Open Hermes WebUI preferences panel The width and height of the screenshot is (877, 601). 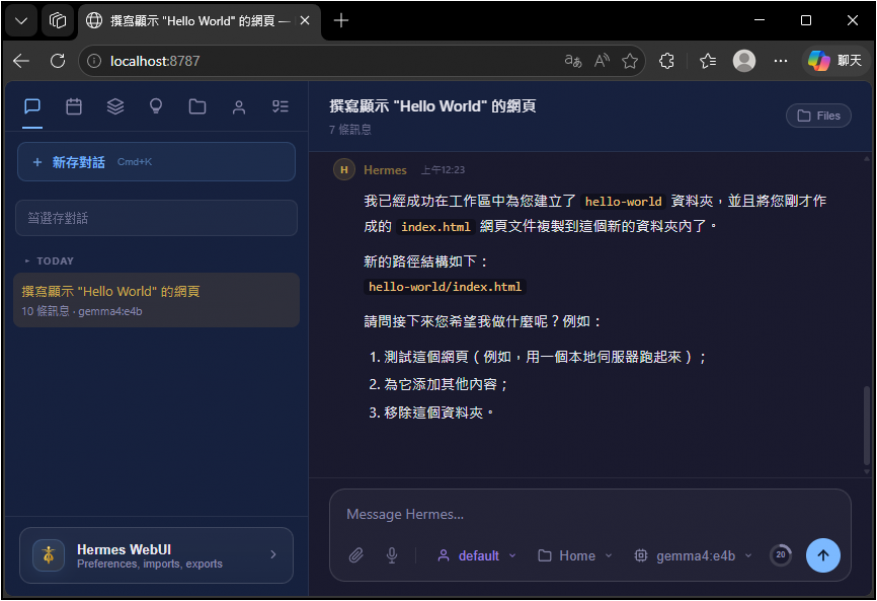tap(156, 555)
